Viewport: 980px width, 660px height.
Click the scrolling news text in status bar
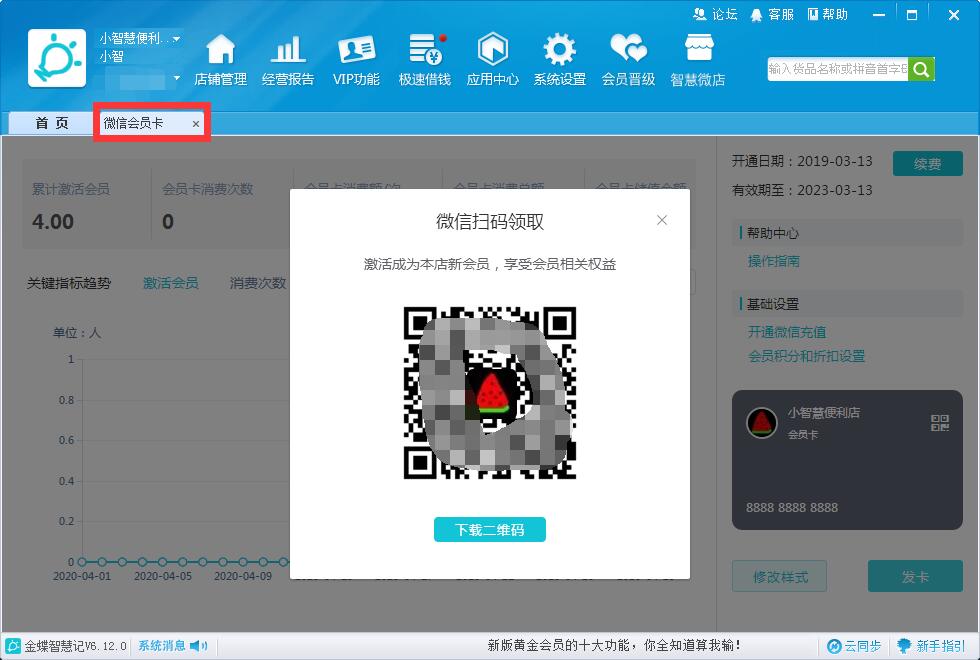[x=614, y=646]
